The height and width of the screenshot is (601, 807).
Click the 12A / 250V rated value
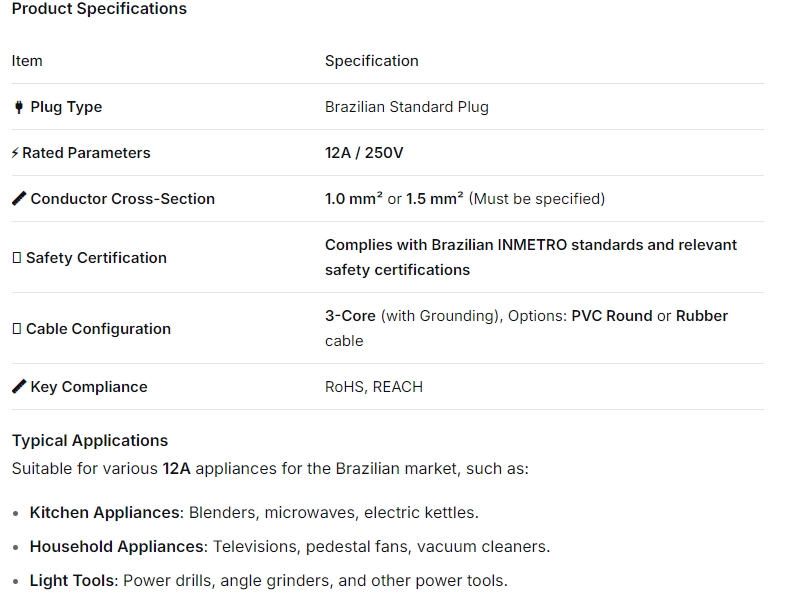tap(364, 153)
